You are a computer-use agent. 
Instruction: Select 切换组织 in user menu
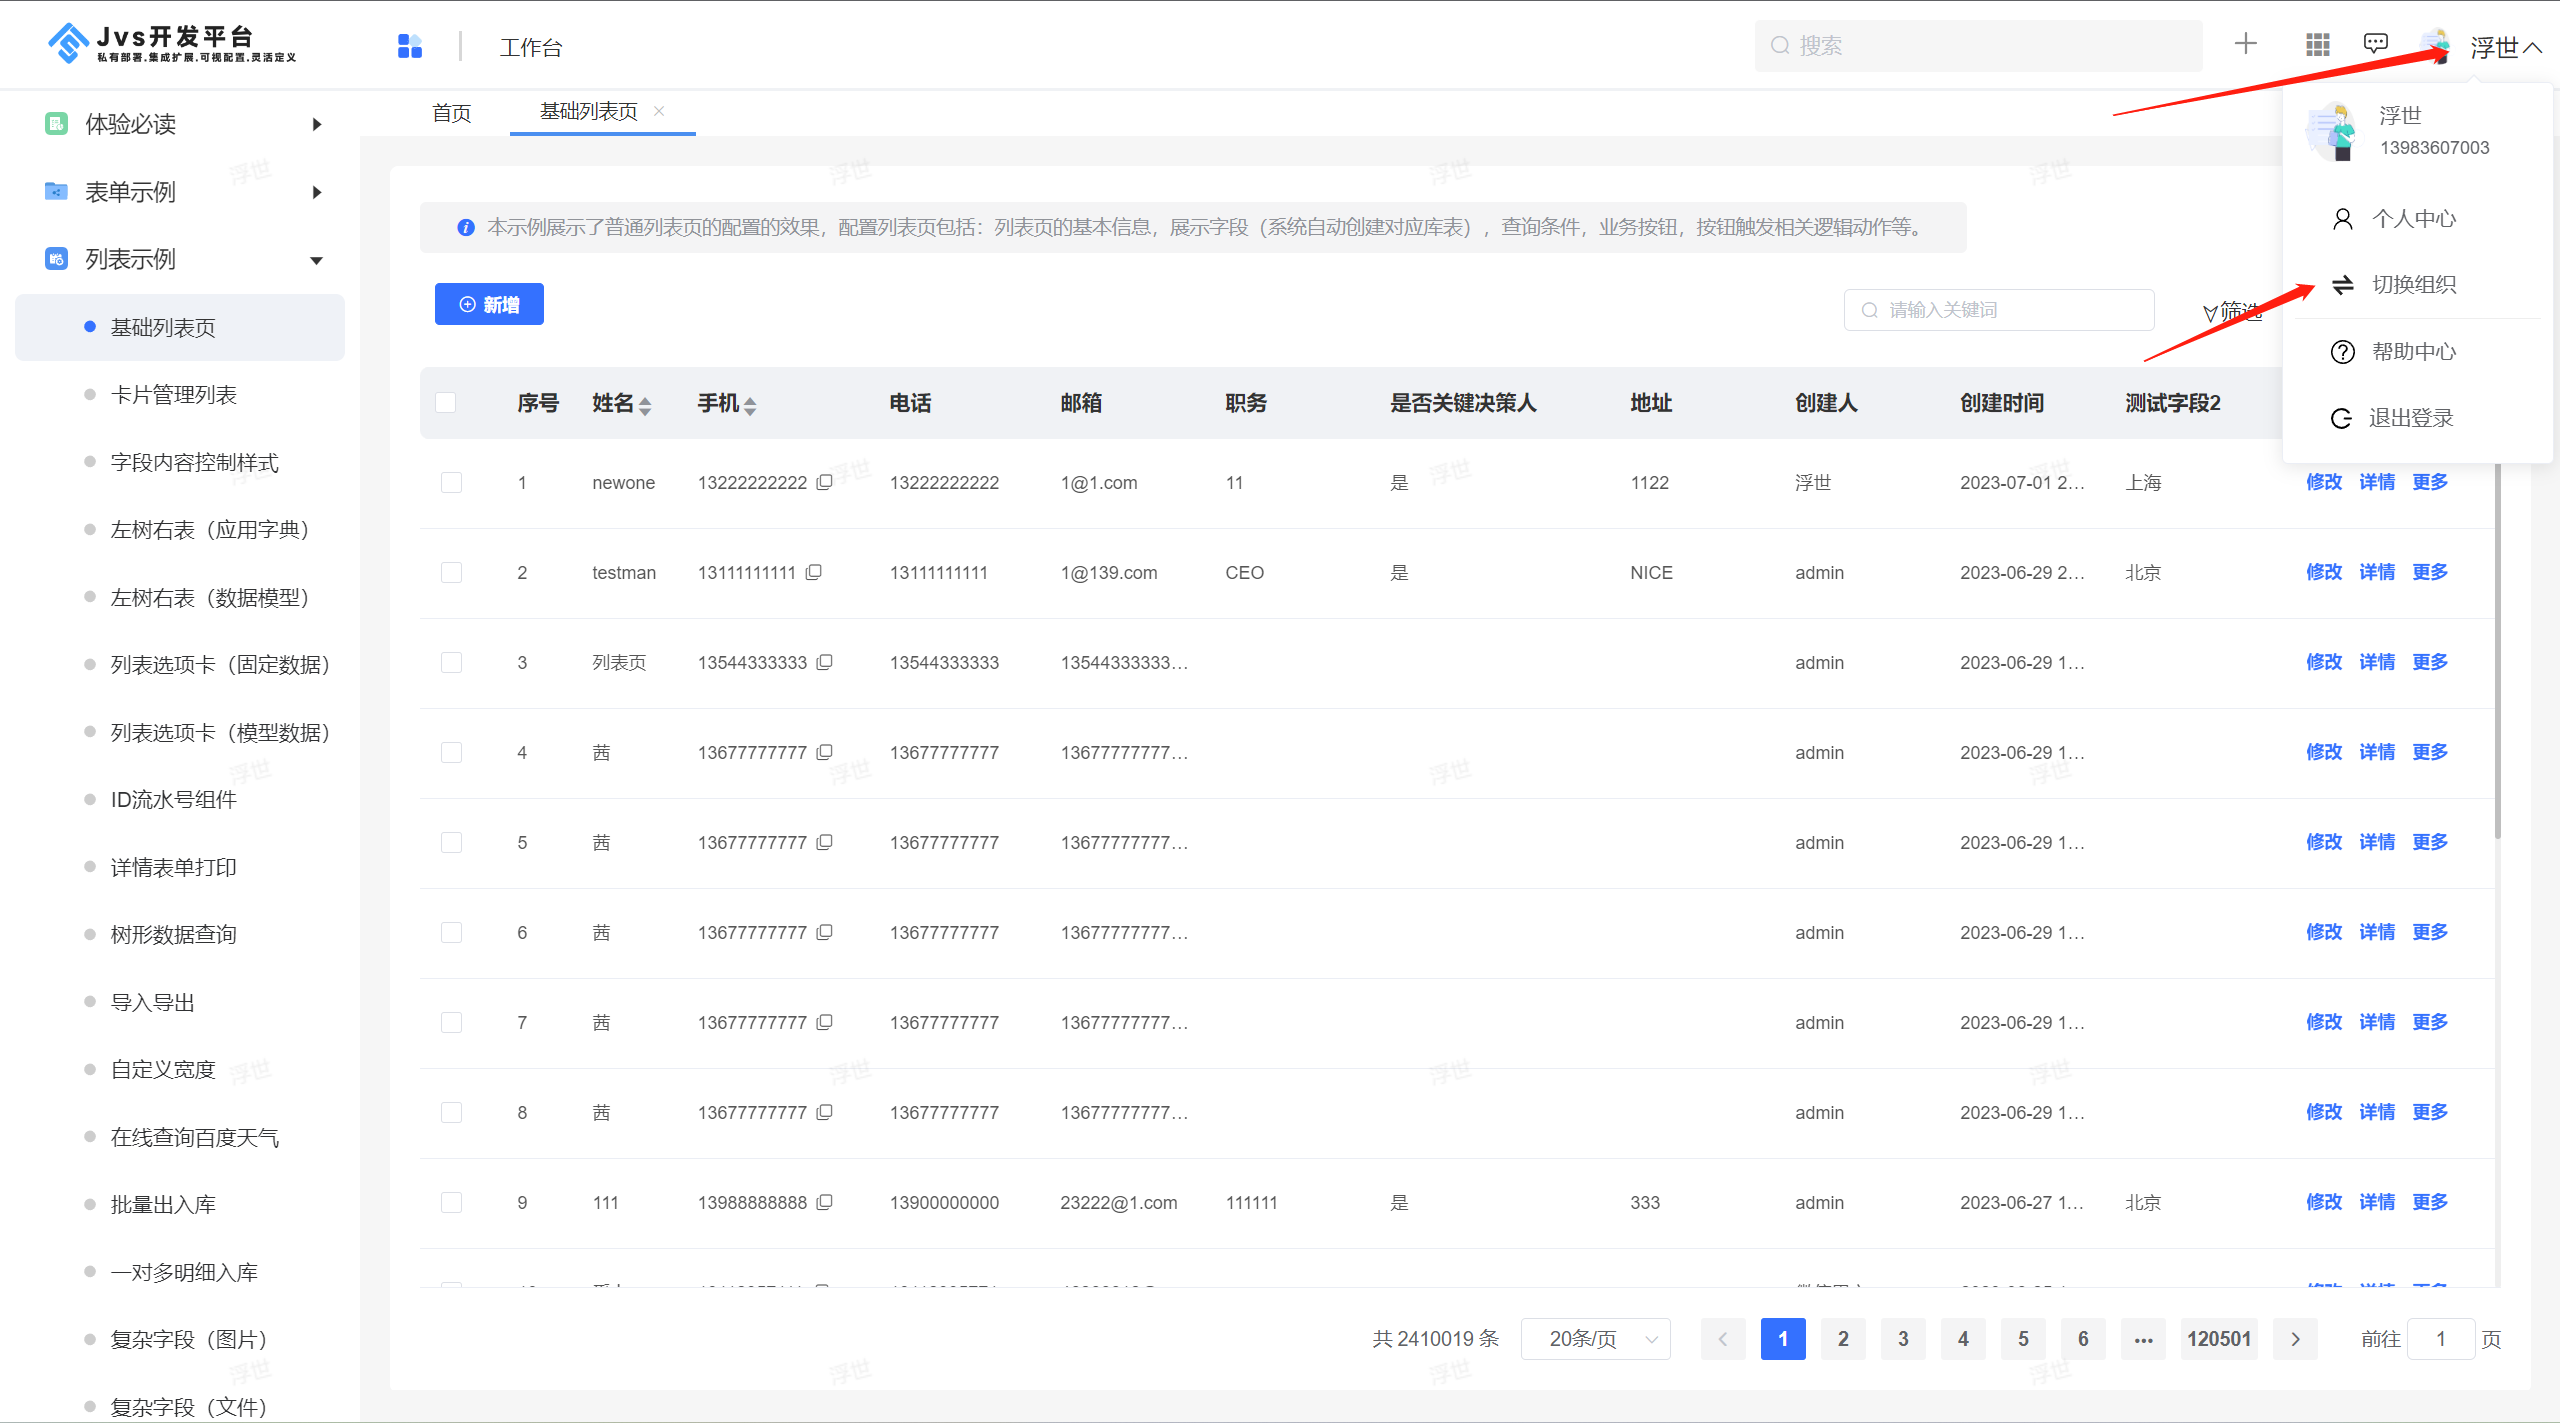pyautogui.click(x=2413, y=285)
